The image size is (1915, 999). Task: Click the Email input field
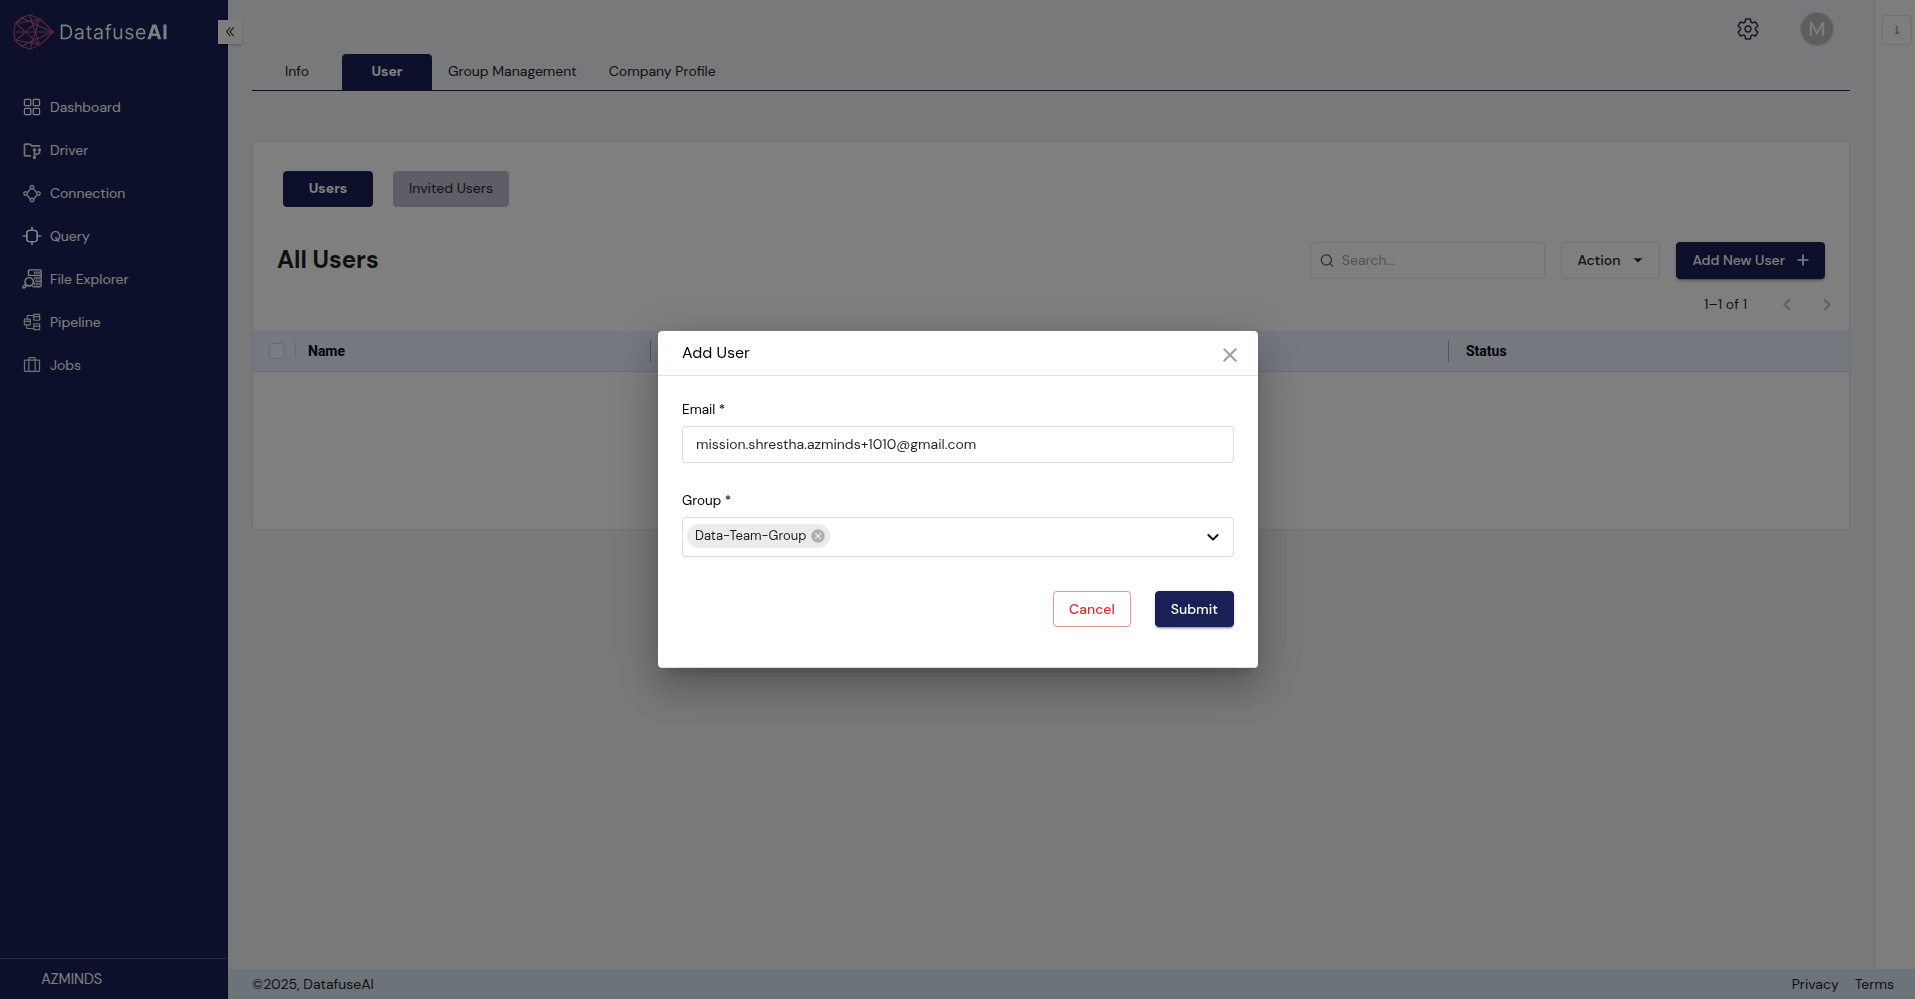click(x=957, y=444)
